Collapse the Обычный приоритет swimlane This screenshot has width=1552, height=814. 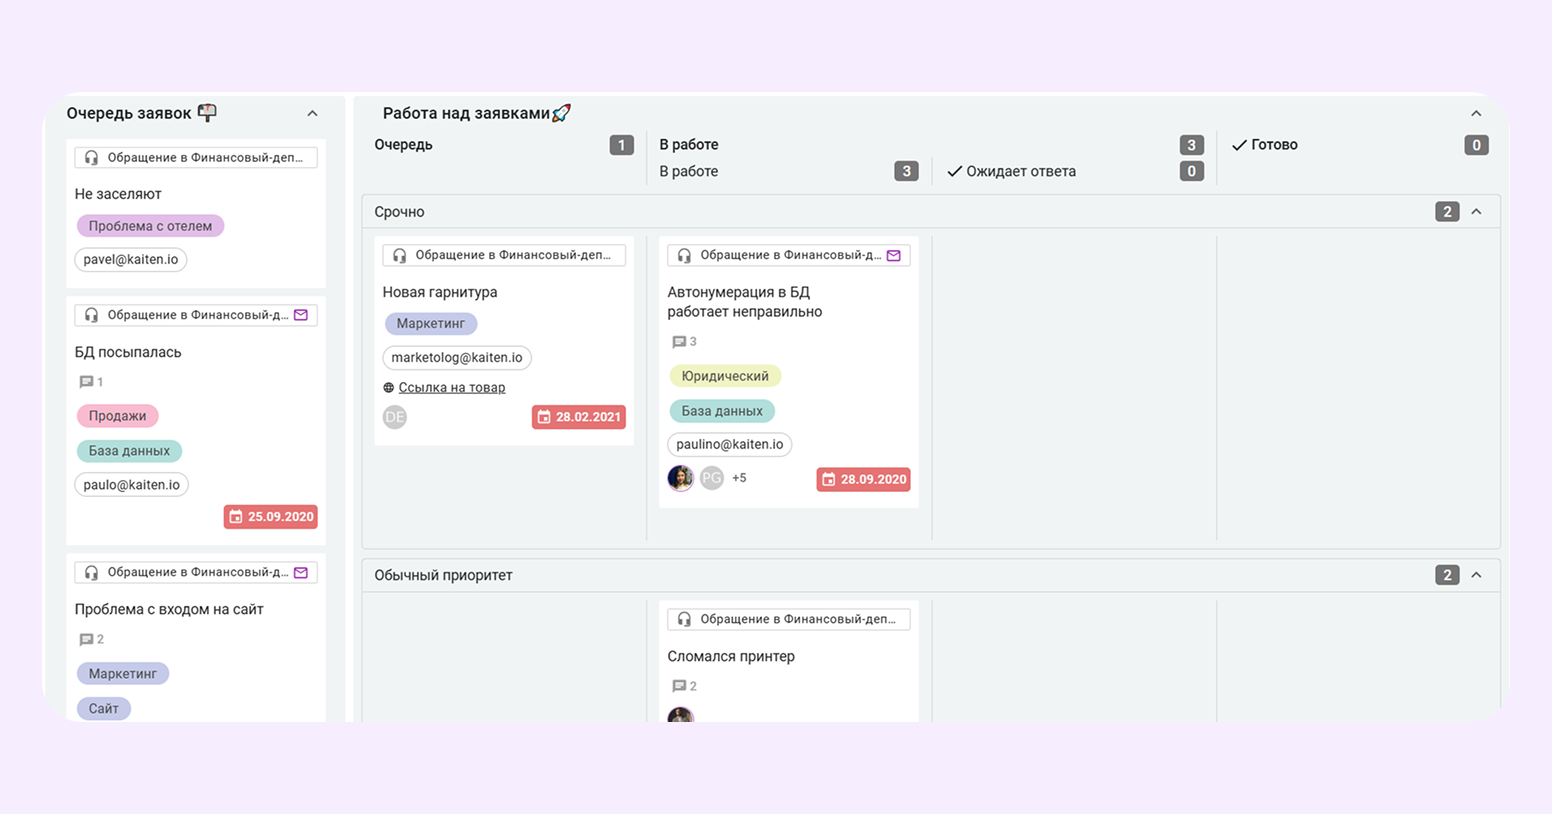pyautogui.click(x=1476, y=575)
